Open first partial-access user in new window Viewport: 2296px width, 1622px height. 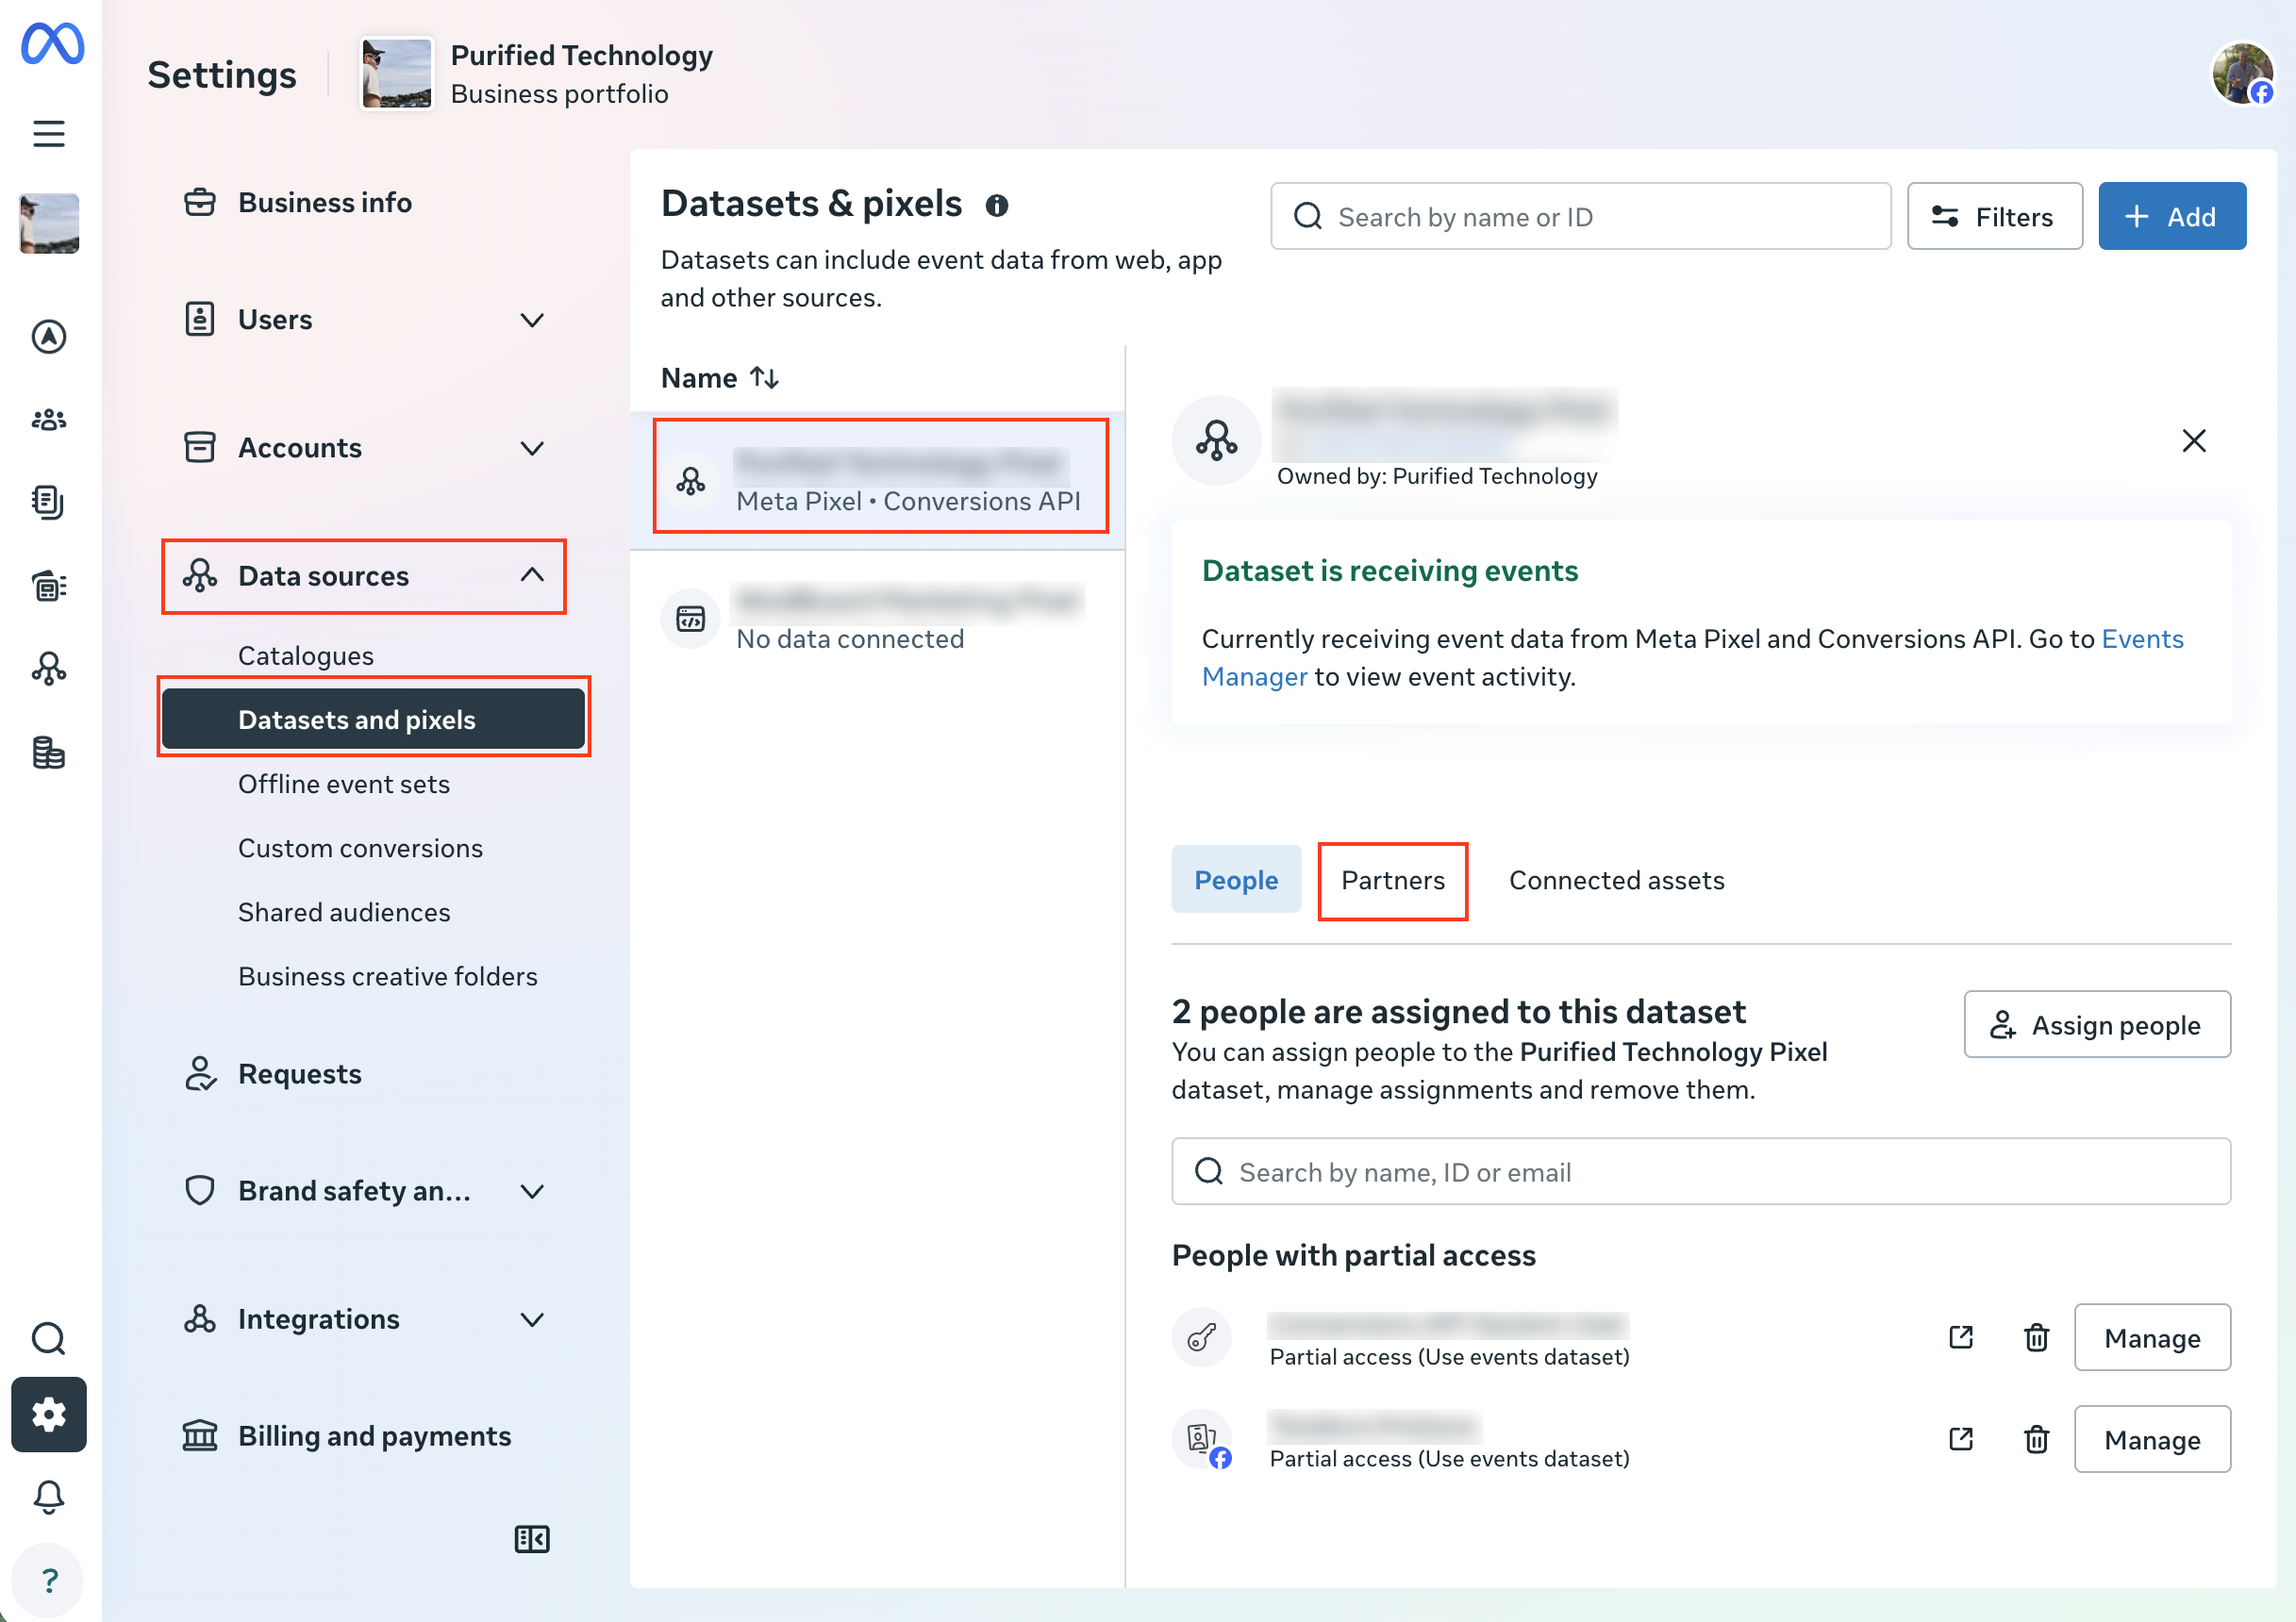coord(1960,1337)
